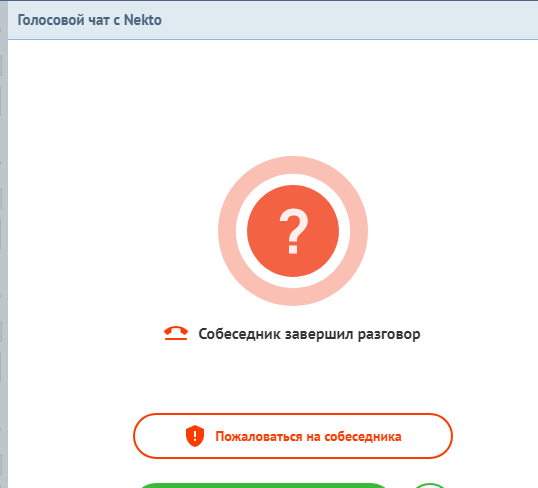The image size is (538, 488).
Task: Report the interlocutor via Пожаловаться на собеседника
Action: coord(293,436)
